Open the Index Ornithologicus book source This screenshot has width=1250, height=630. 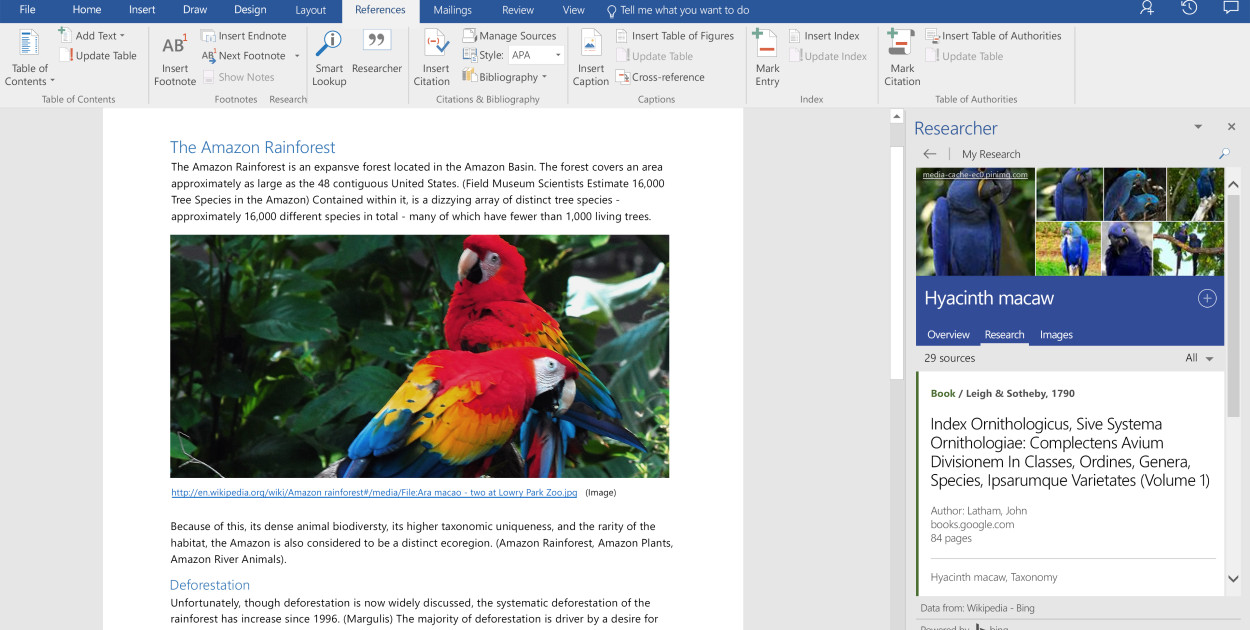point(1070,452)
